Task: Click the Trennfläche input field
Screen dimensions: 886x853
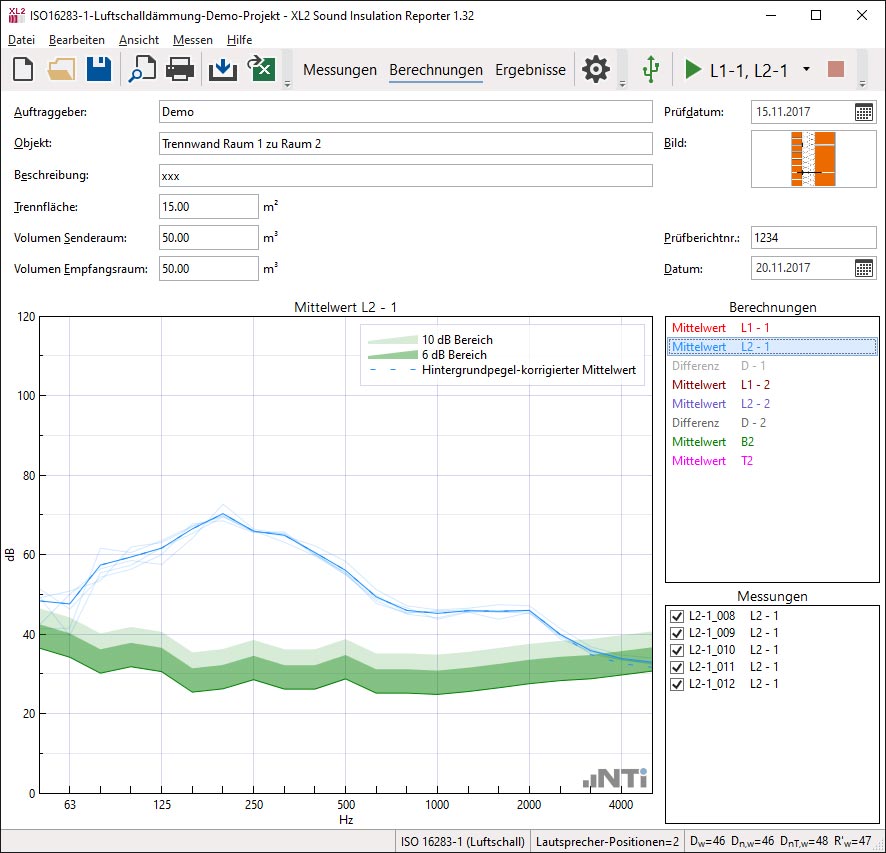Action: point(209,206)
